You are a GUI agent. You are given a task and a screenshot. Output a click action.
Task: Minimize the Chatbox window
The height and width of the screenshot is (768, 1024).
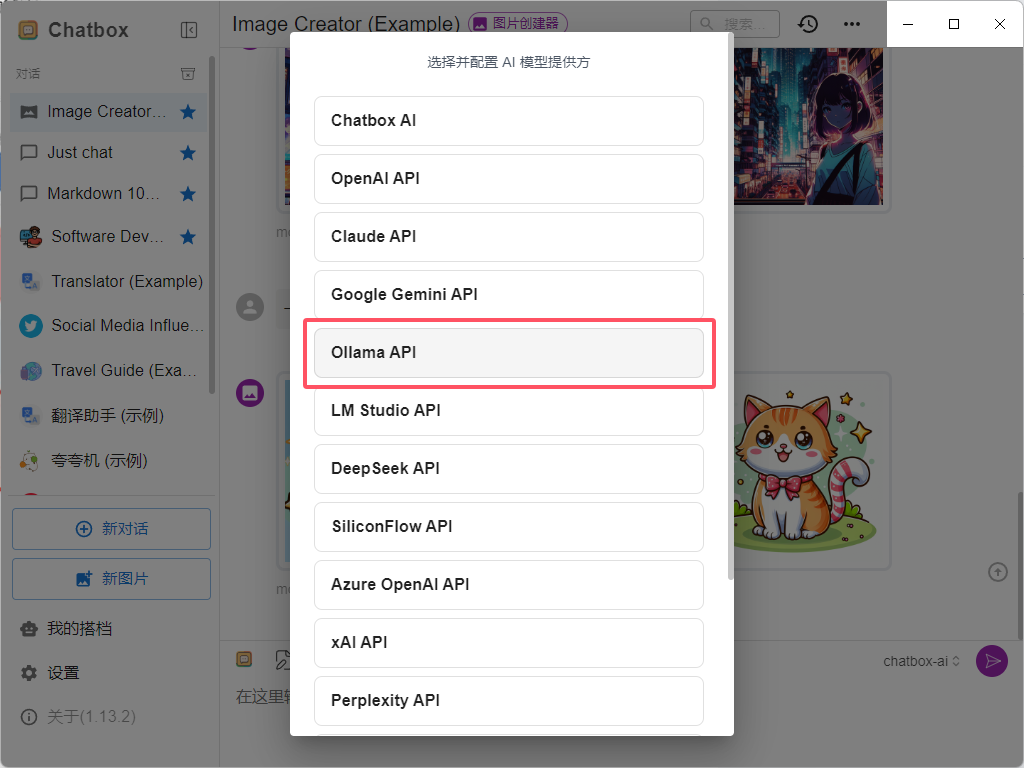tap(908, 24)
